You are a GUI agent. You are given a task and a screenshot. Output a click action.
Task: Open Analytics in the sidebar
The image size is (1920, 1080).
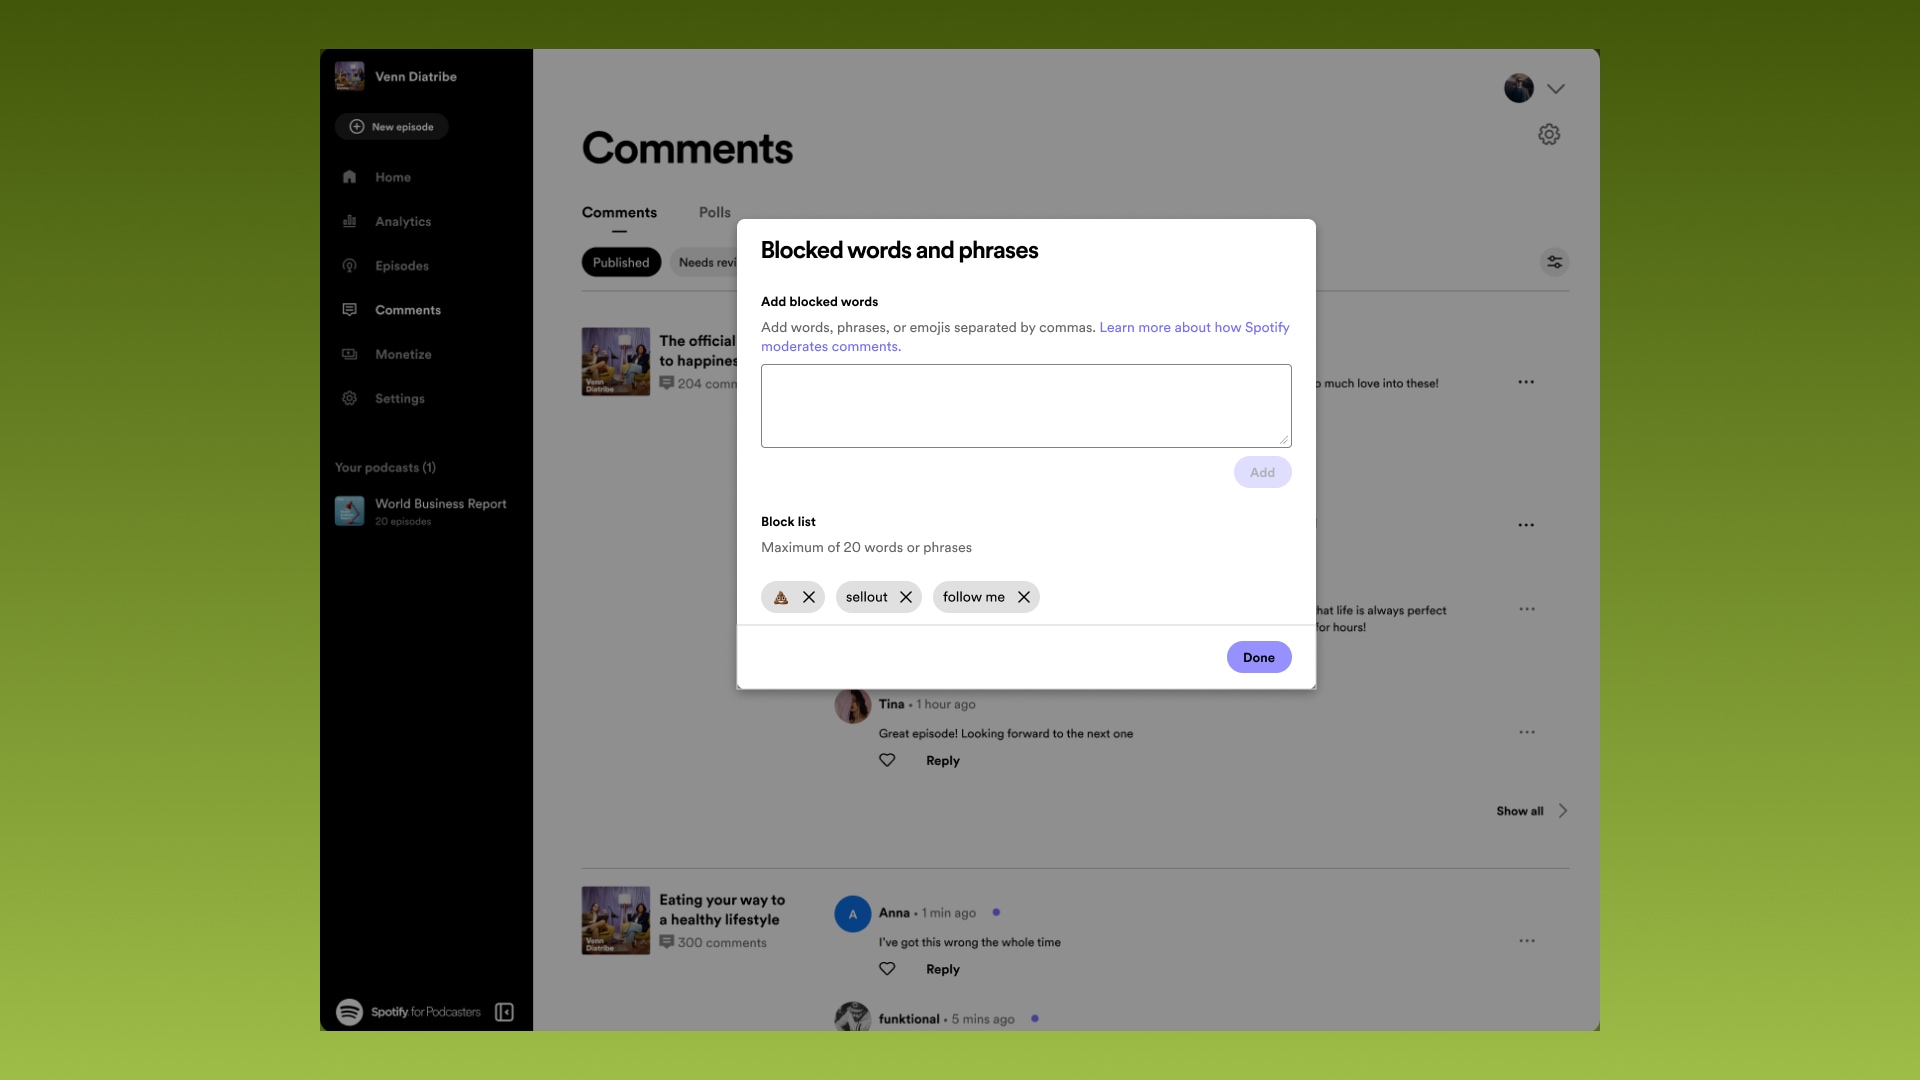coord(403,221)
